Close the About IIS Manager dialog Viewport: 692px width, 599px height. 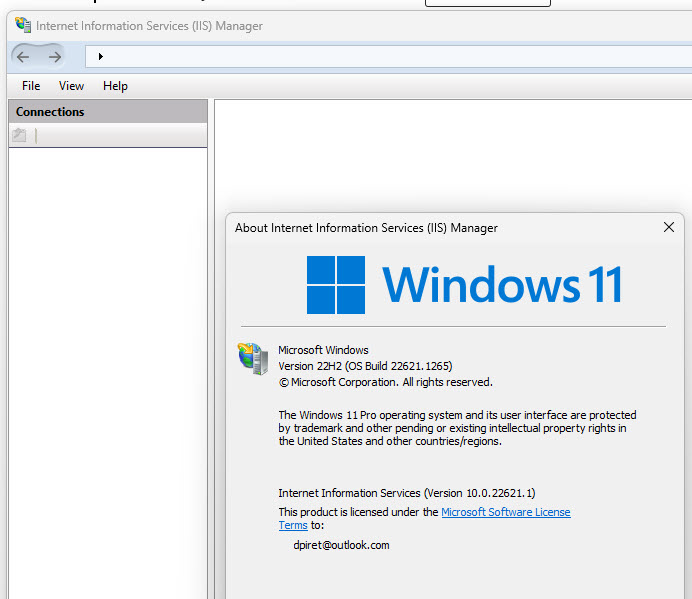point(669,227)
